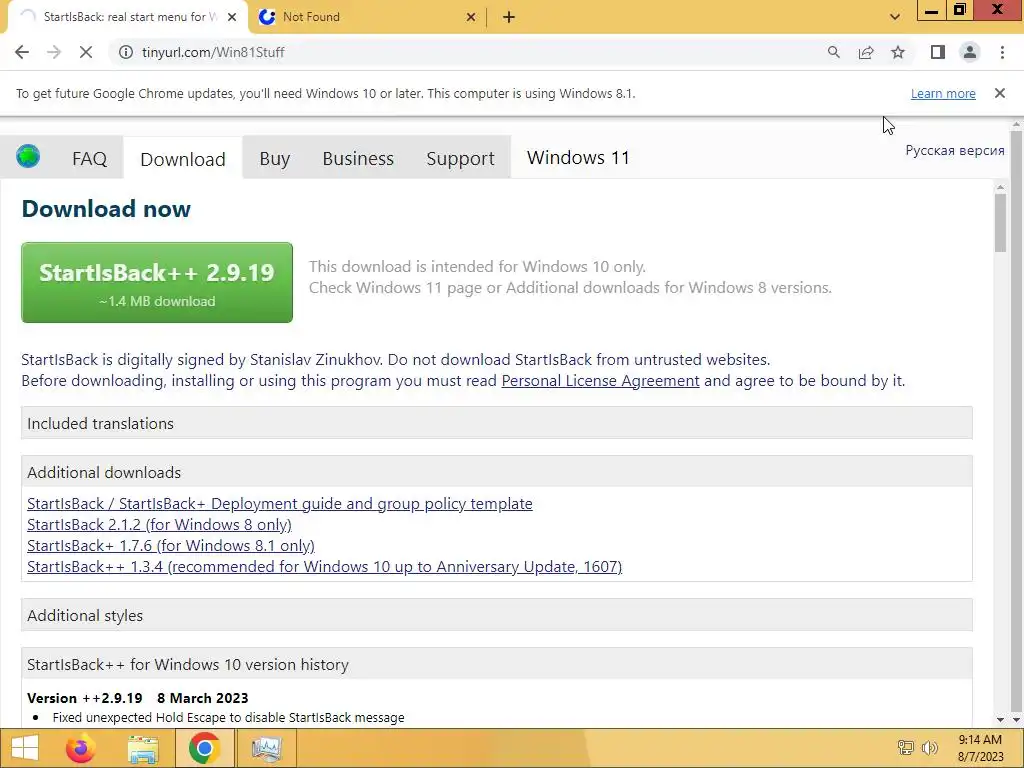Click Learn more in the update bar

943,93
